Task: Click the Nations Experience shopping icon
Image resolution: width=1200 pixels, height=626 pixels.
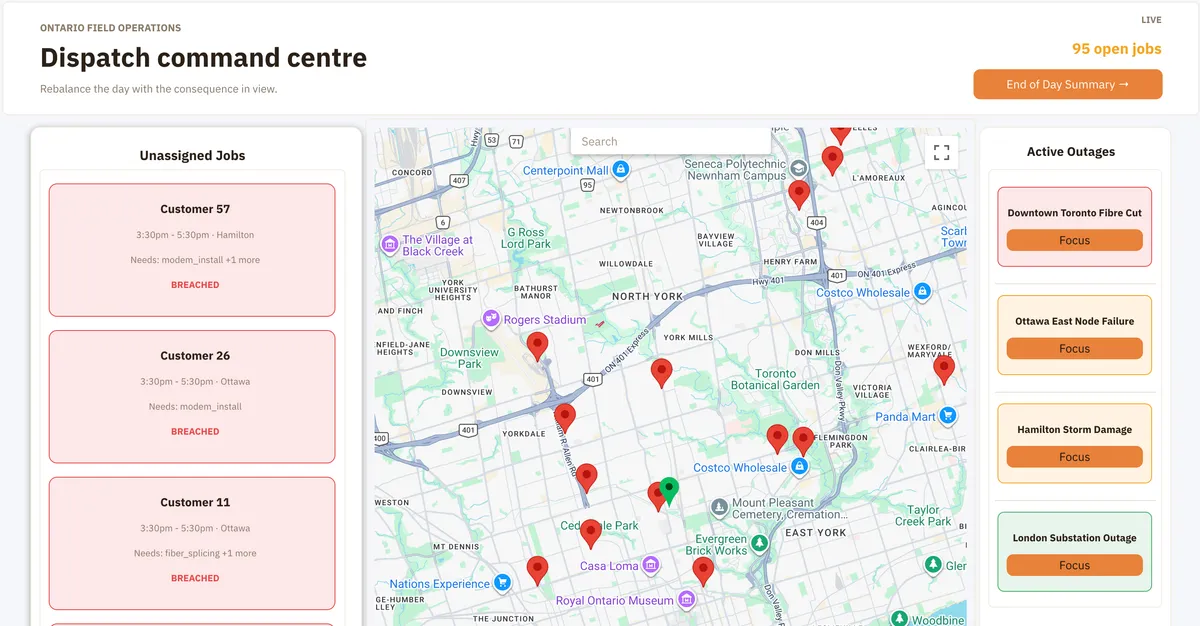Action: point(503,583)
